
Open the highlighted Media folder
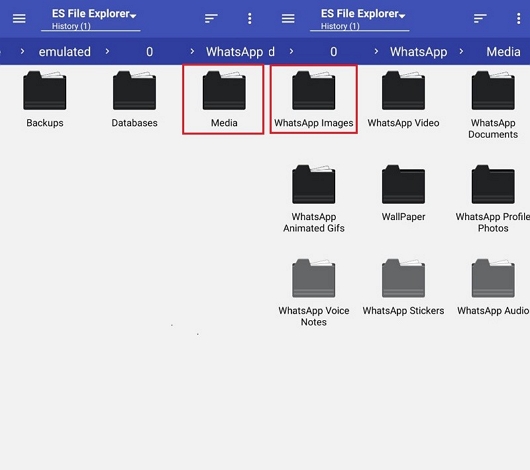[x=224, y=99]
